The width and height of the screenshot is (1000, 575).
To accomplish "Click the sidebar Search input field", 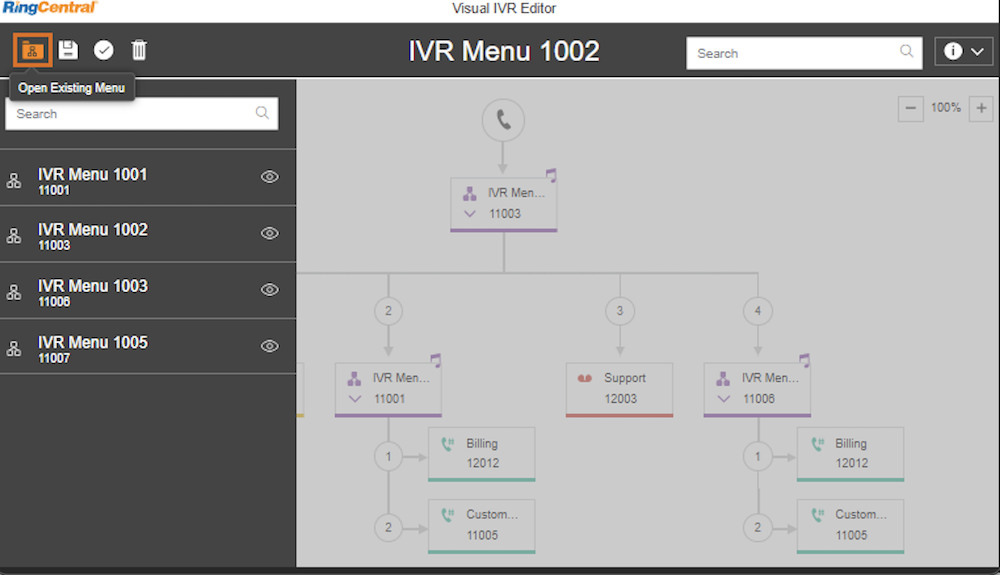I will click(142, 113).
